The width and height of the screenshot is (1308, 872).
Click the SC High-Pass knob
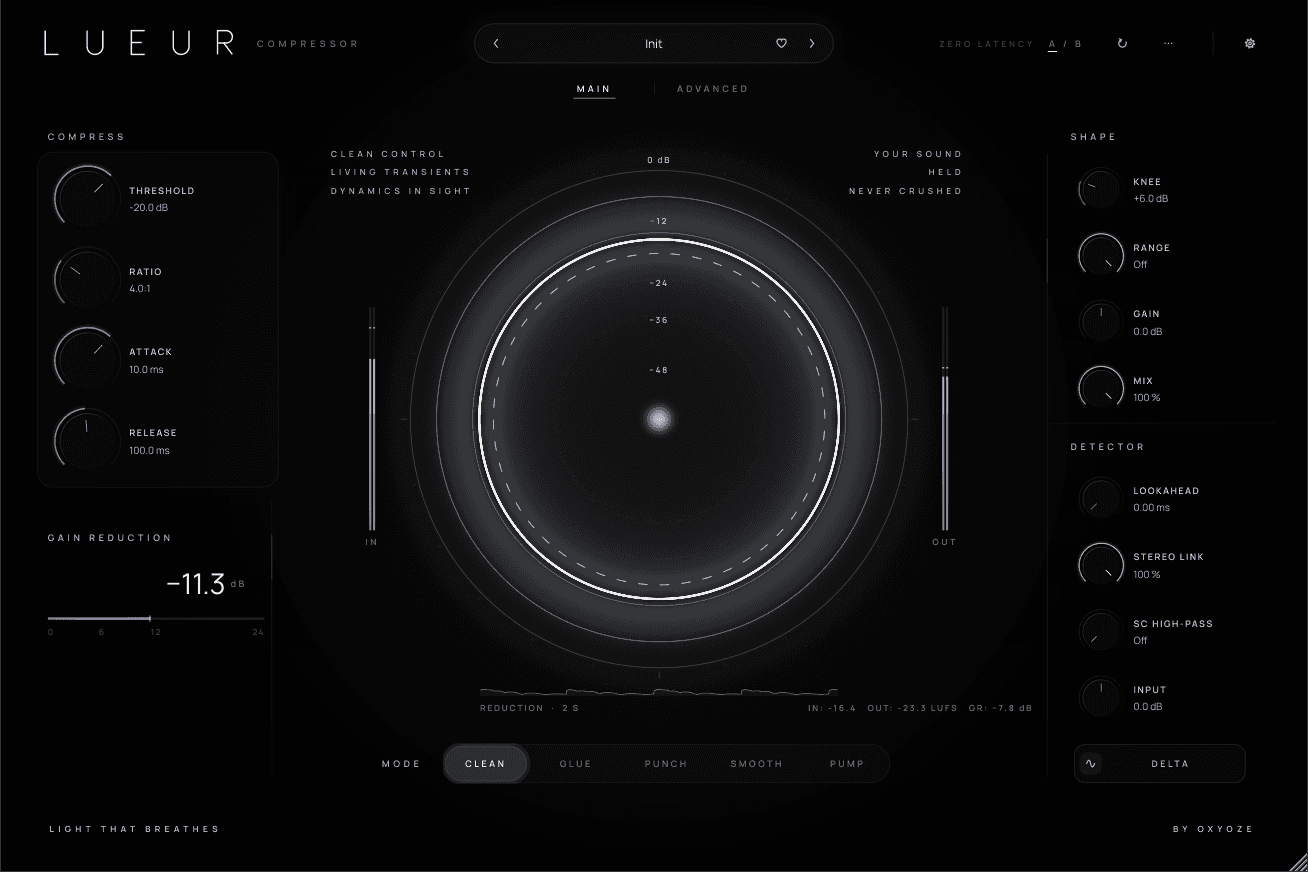pyautogui.click(x=1100, y=631)
